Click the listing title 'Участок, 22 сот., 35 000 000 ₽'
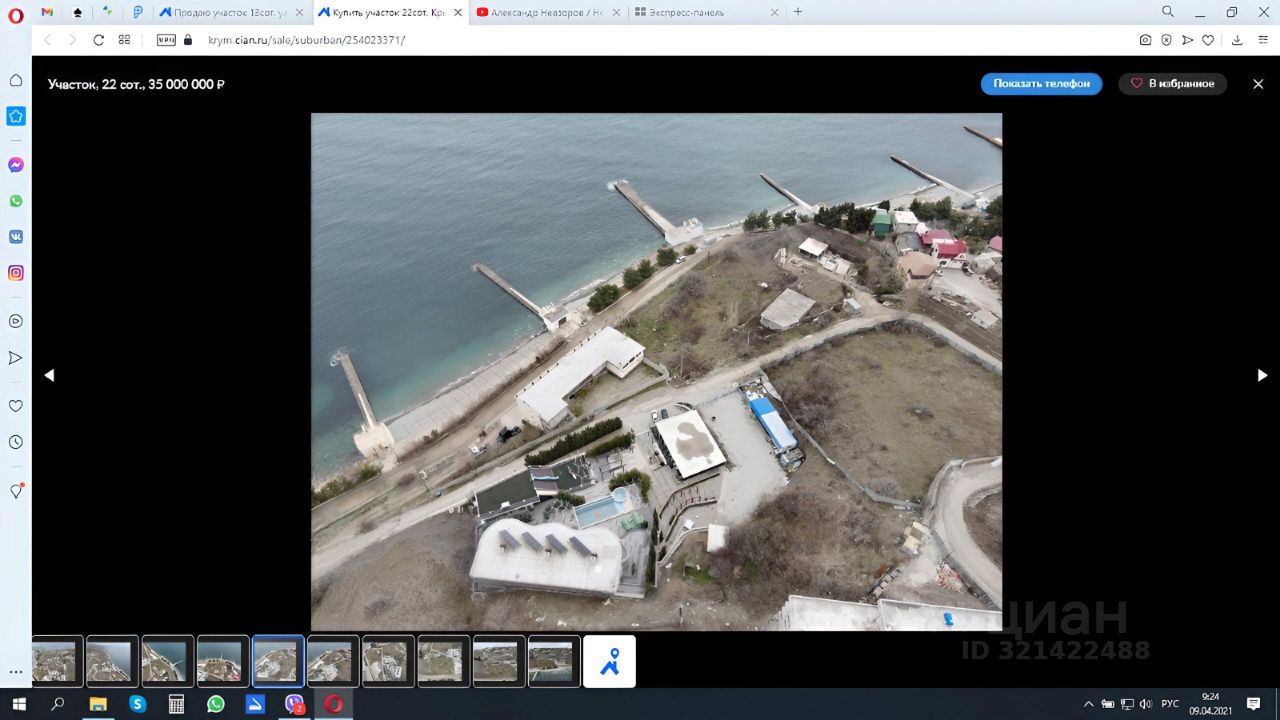The image size is (1280, 720). click(x=136, y=84)
